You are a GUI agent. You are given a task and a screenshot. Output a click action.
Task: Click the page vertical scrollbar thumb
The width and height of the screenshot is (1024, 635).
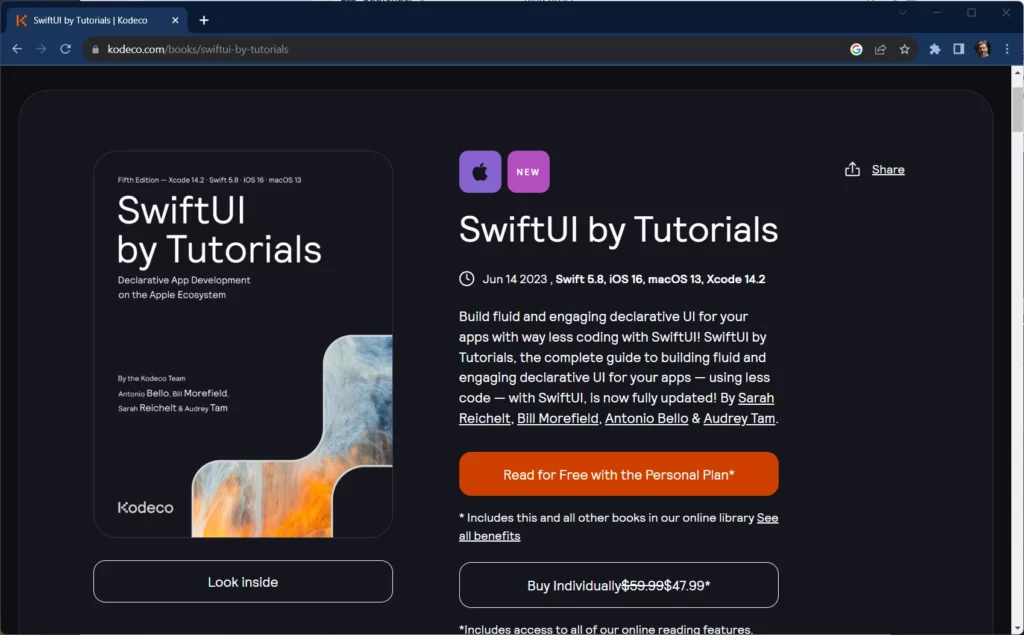point(1017,108)
